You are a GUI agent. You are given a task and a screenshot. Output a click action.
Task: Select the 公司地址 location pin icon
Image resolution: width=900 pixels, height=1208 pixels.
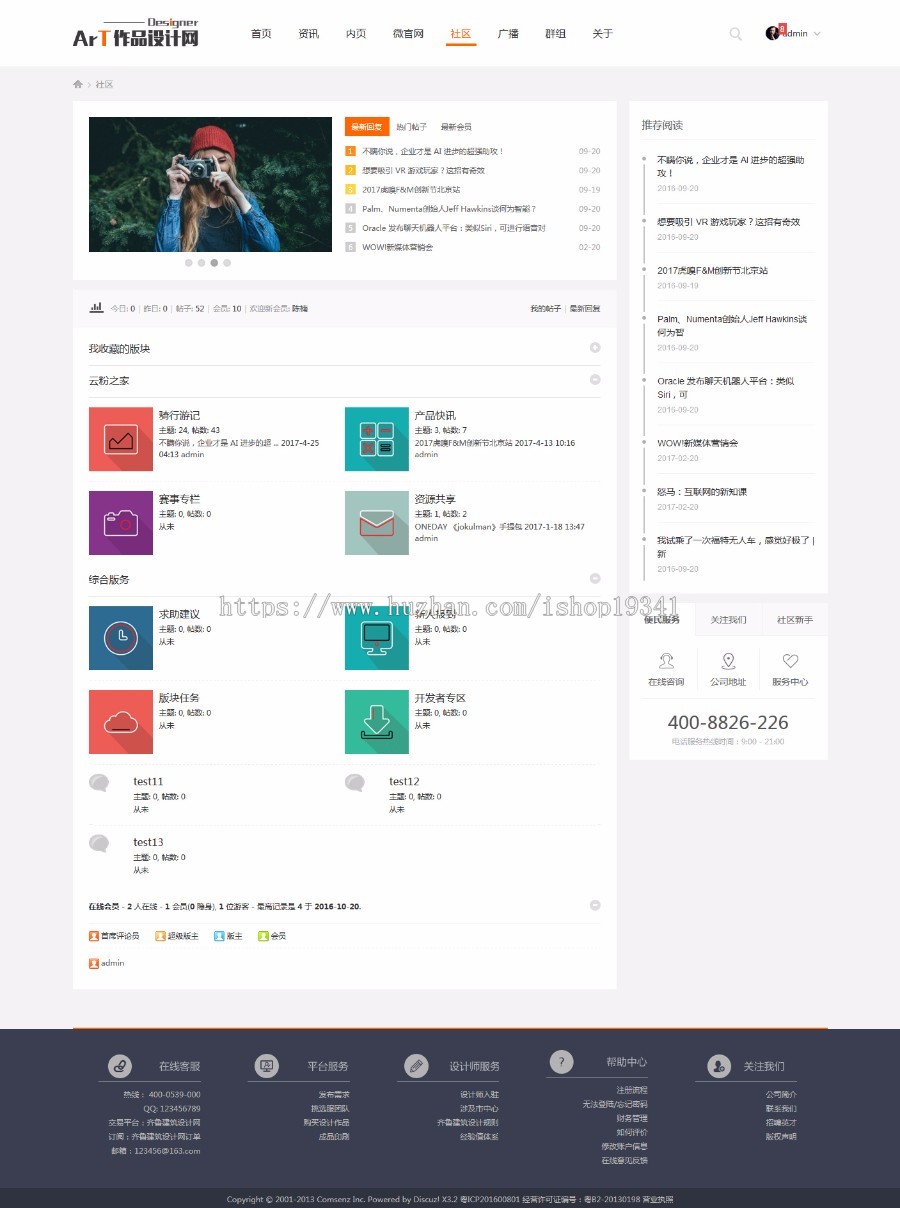click(727, 663)
